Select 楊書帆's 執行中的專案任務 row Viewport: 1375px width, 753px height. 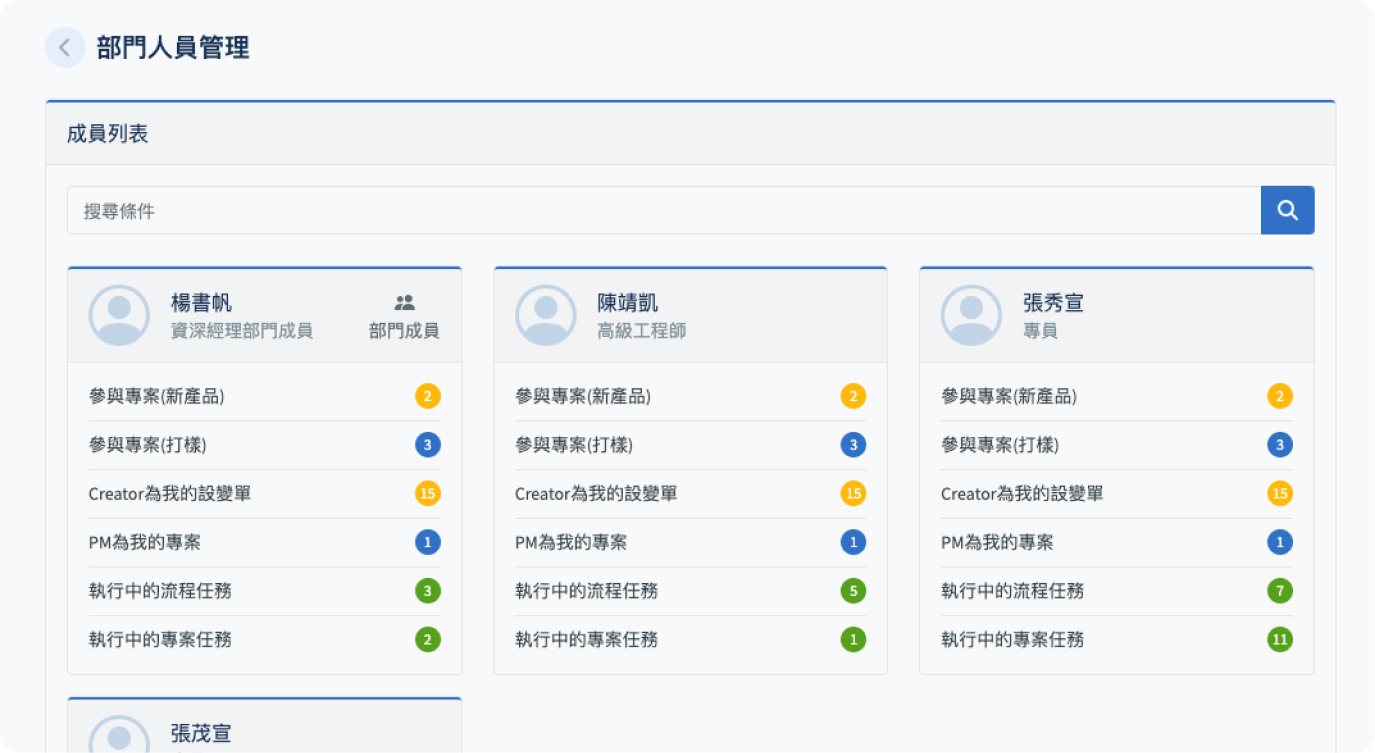[x=160, y=639]
